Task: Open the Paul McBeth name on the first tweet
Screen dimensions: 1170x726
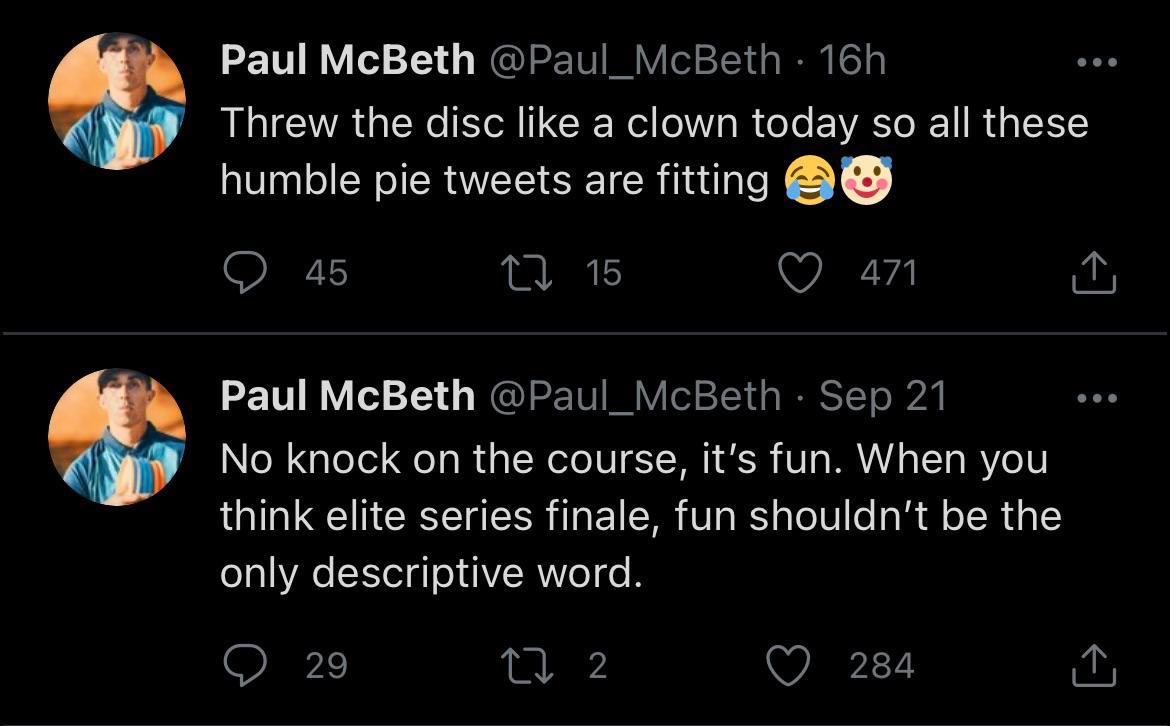Action: pos(347,60)
